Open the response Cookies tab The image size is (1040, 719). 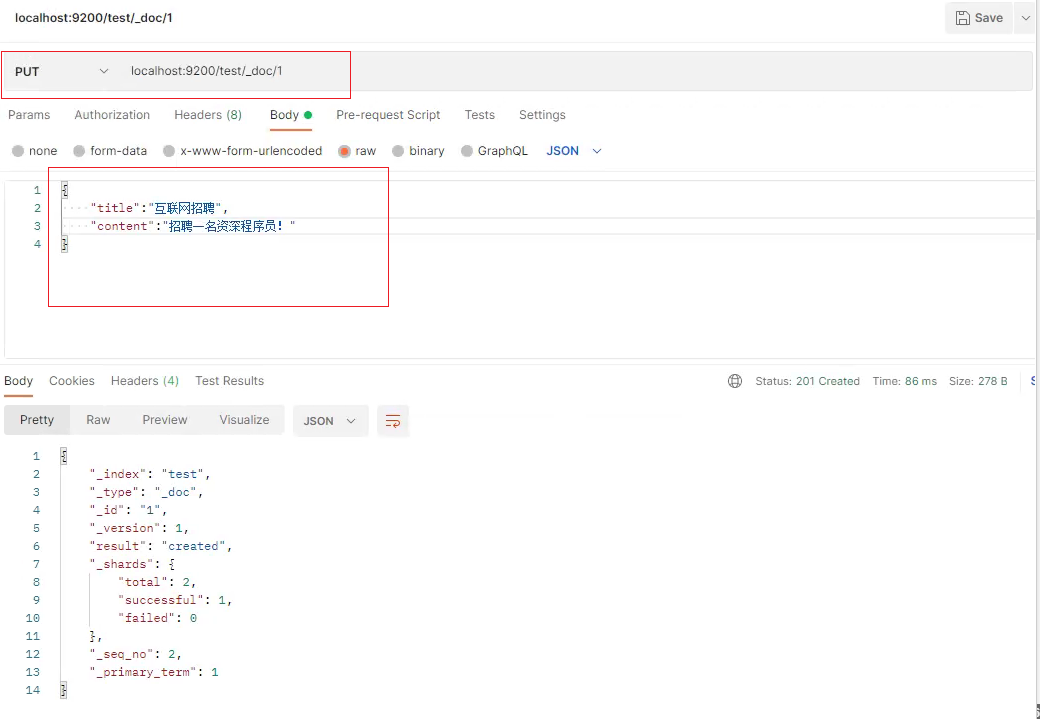click(72, 381)
